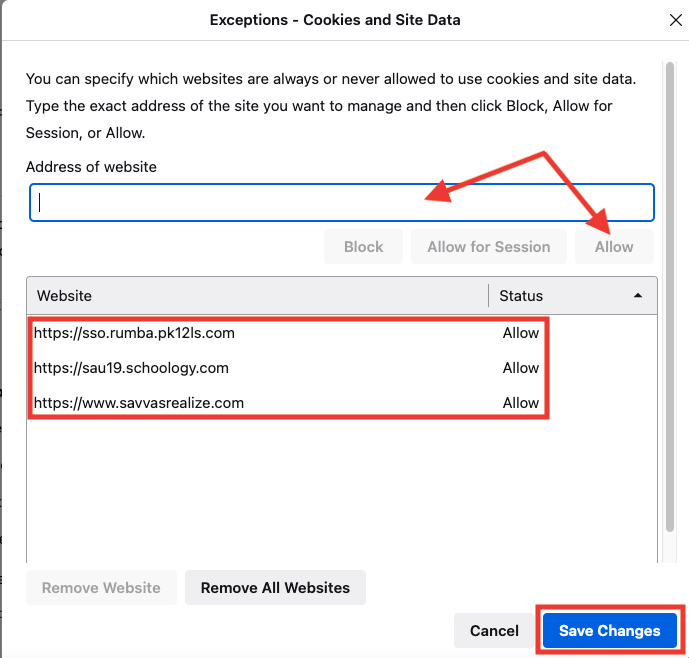Toggle the sort arrow in the Status column
689x658 pixels.
point(638,296)
